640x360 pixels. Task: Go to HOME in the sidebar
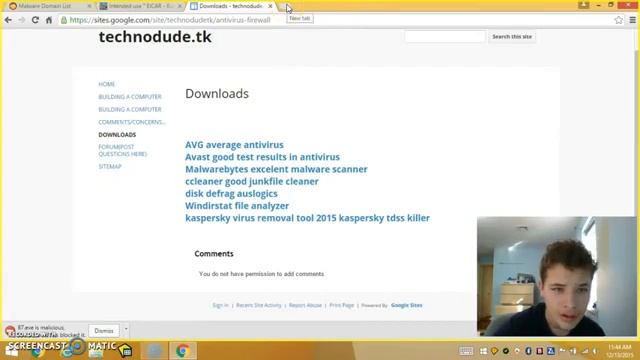coord(107,84)
